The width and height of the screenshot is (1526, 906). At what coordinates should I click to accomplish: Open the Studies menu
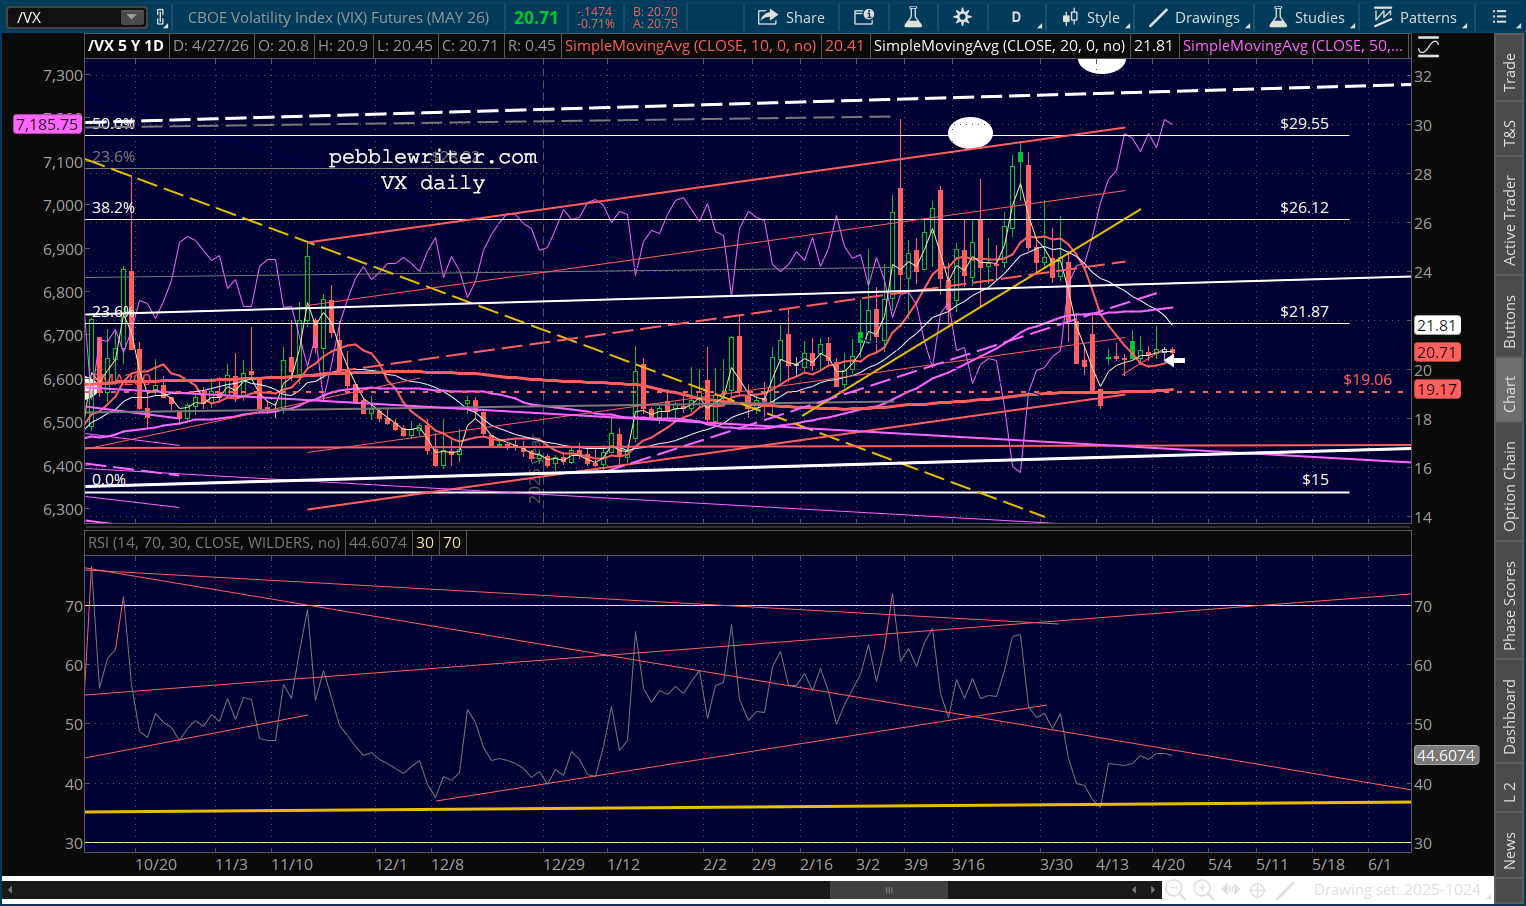[x=1307, y=17]
